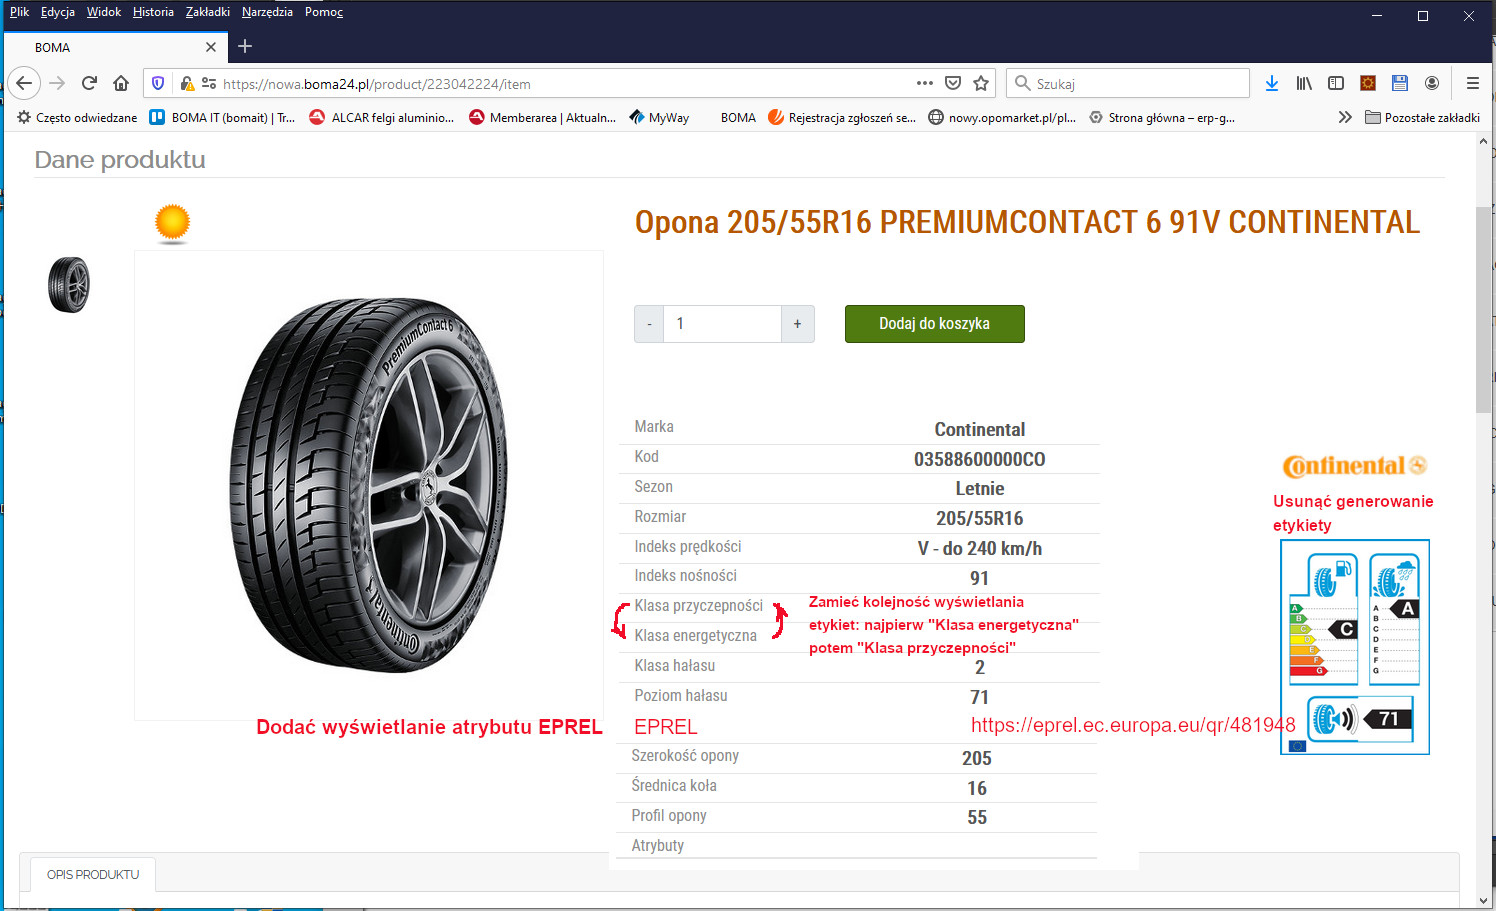The width and height of the screenshot is (1496, 911).
Task: Open the library history icon
Action: [1304, 84]
